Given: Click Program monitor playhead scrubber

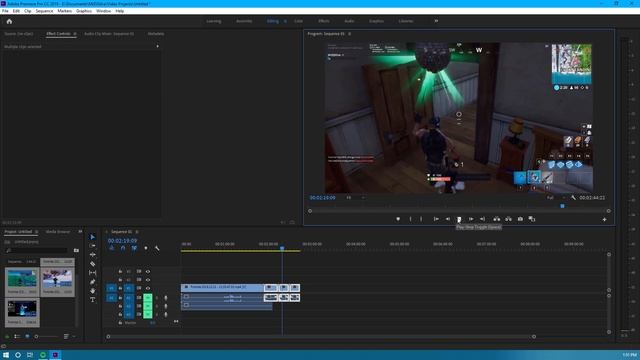Looking at the screenshot, I should 562,207.
